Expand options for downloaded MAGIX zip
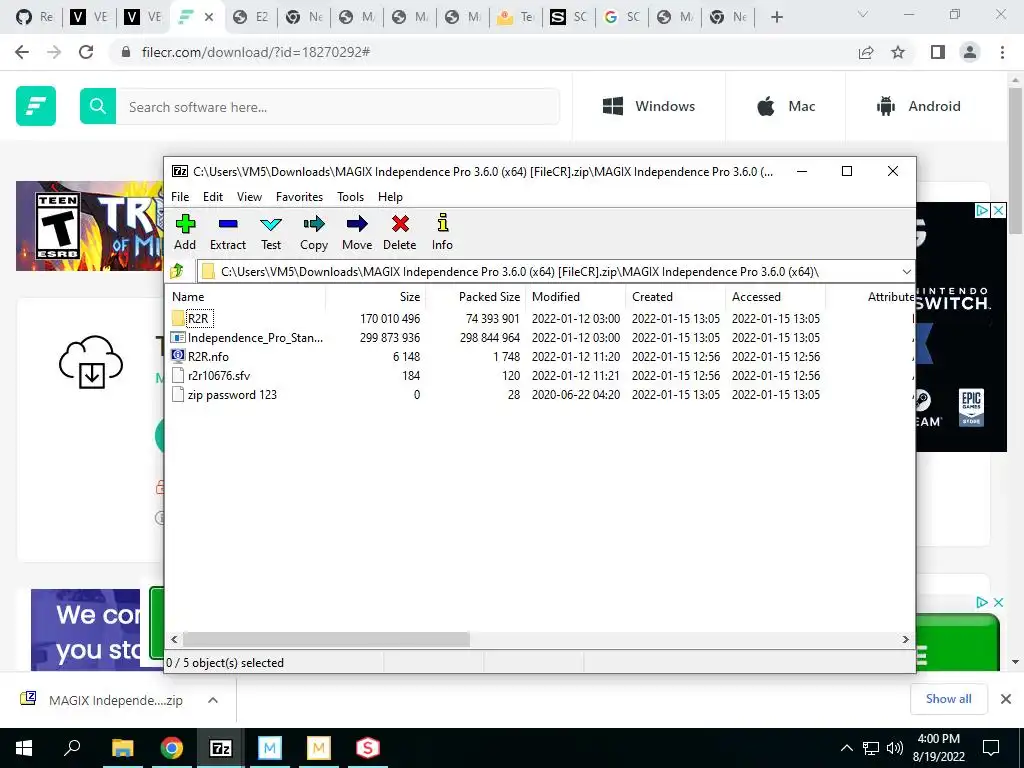Image resolution: width=1024 pixels, height=768 pixels. 213,700
